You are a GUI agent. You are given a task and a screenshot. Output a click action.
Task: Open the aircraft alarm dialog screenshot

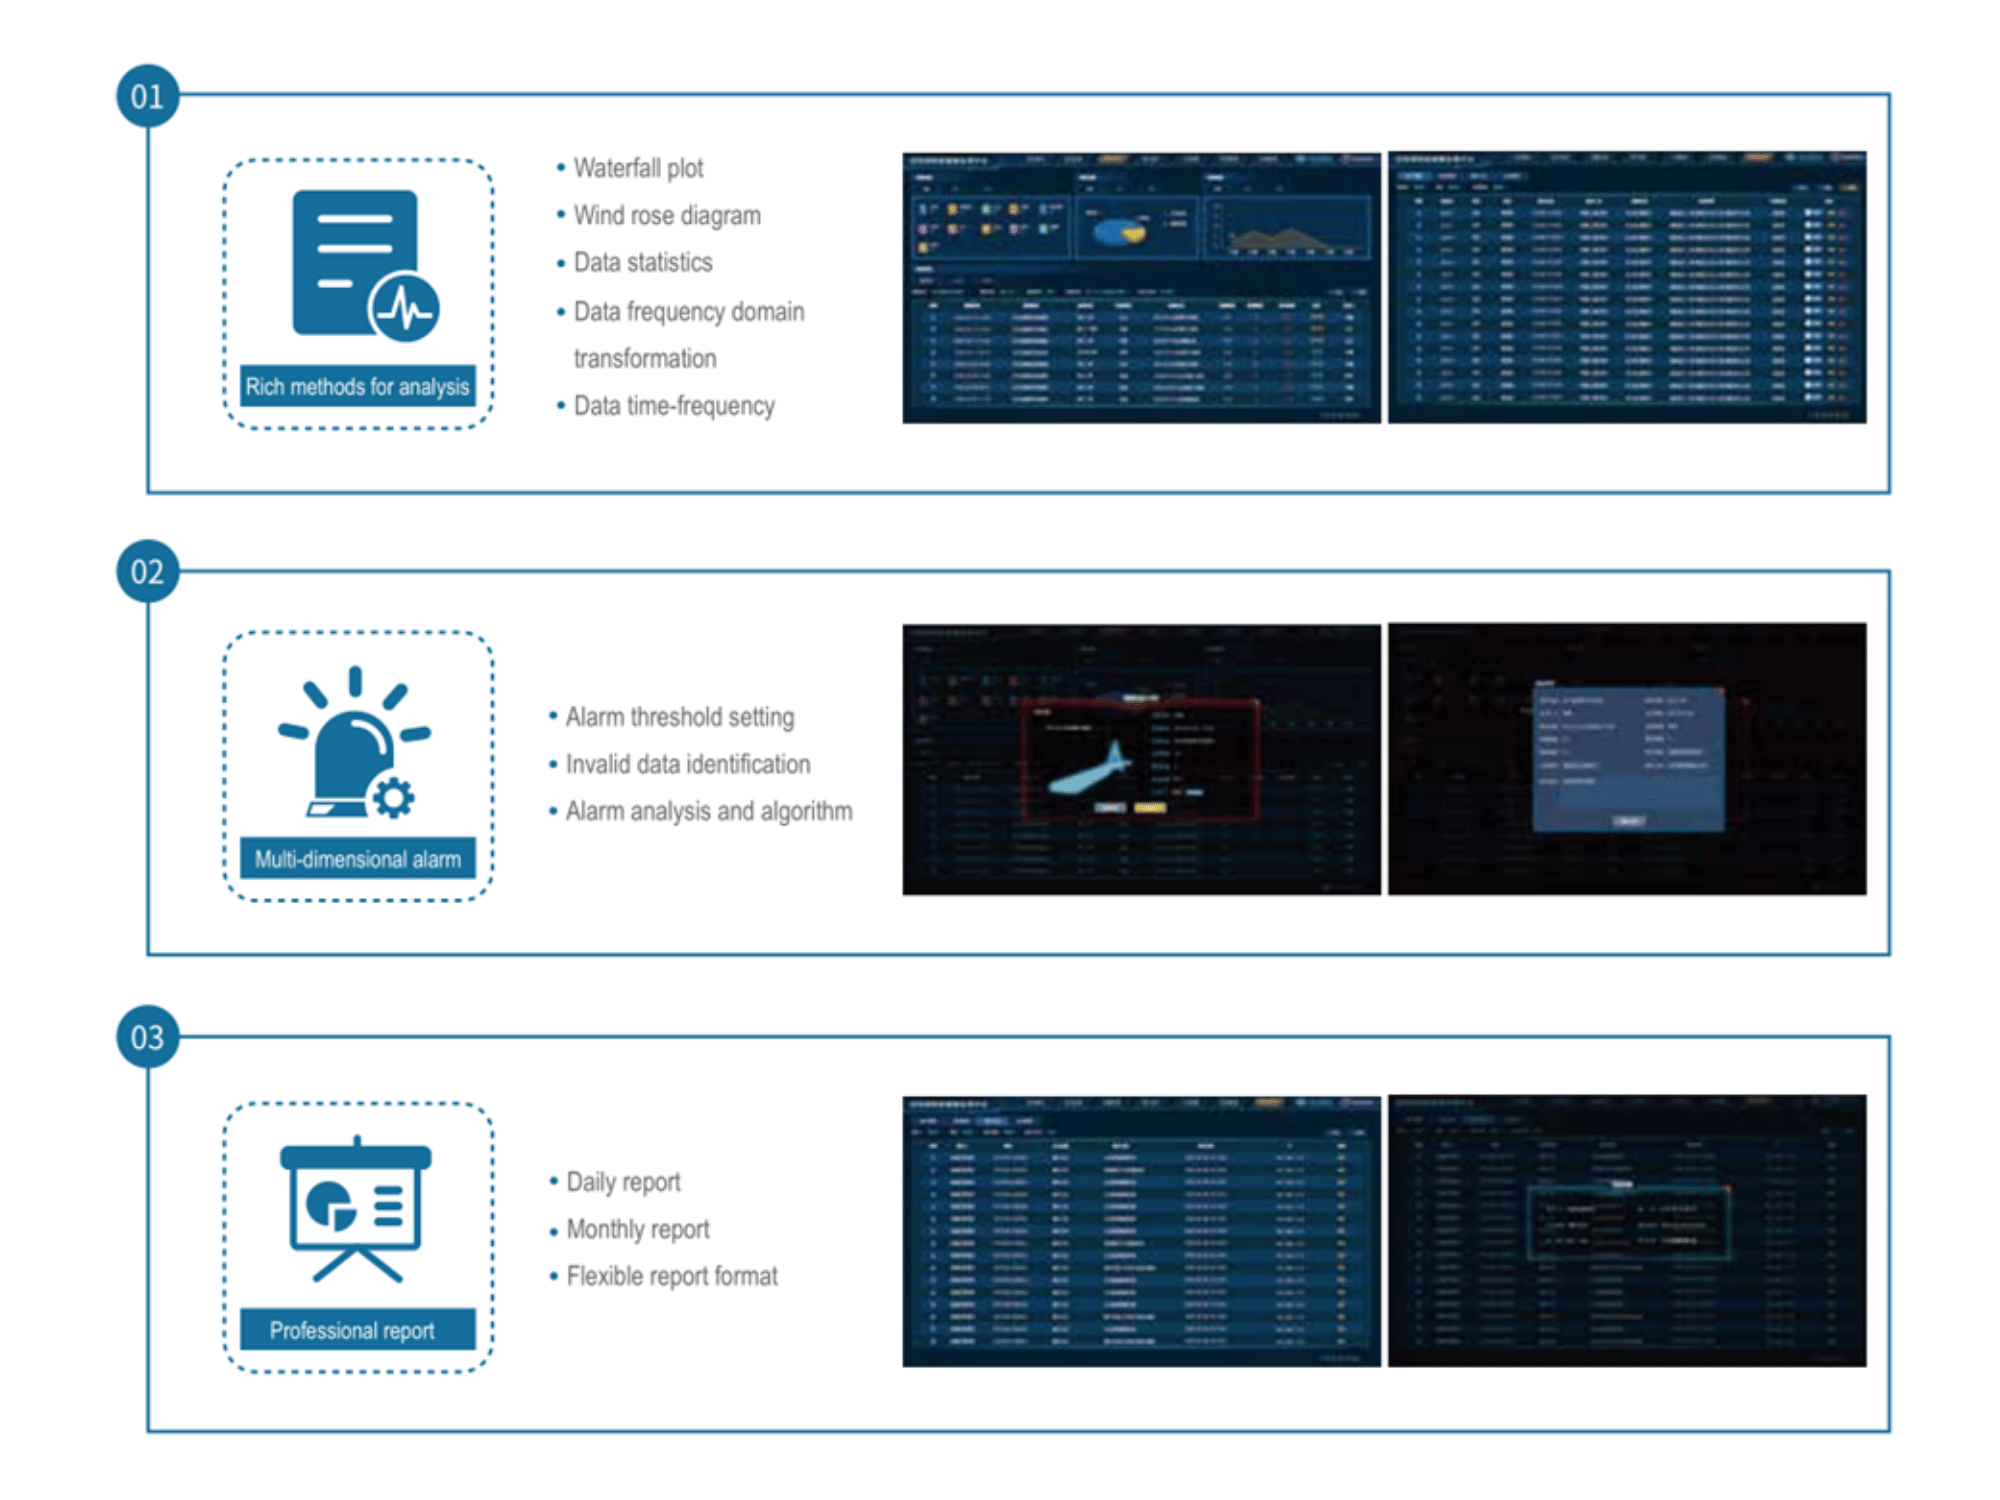[1141, 759]
